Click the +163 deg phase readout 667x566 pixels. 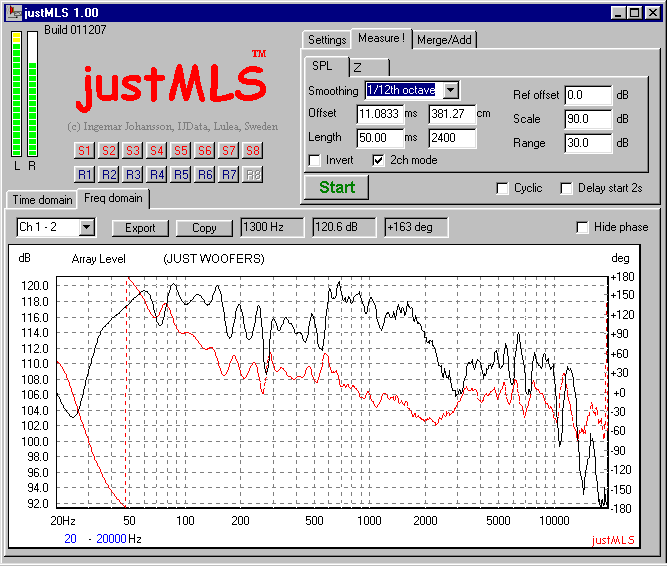point(416,227)
